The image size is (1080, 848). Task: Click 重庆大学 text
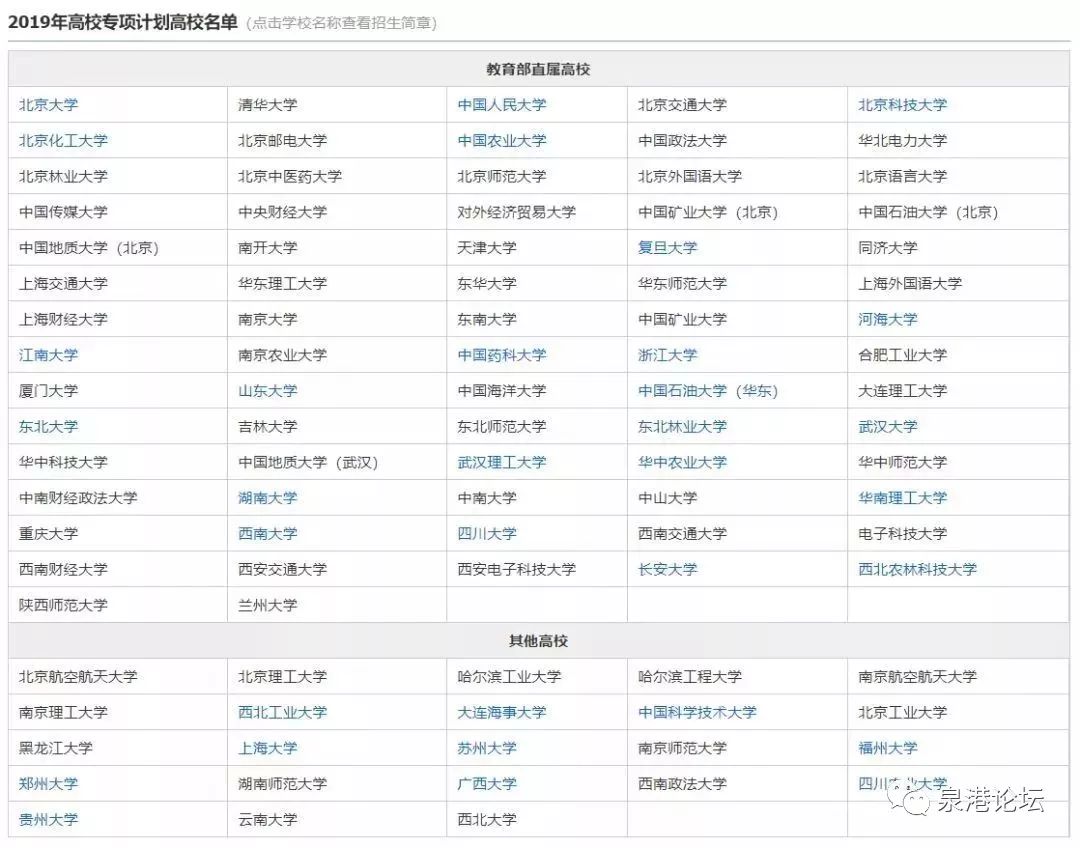pos(48,533)
